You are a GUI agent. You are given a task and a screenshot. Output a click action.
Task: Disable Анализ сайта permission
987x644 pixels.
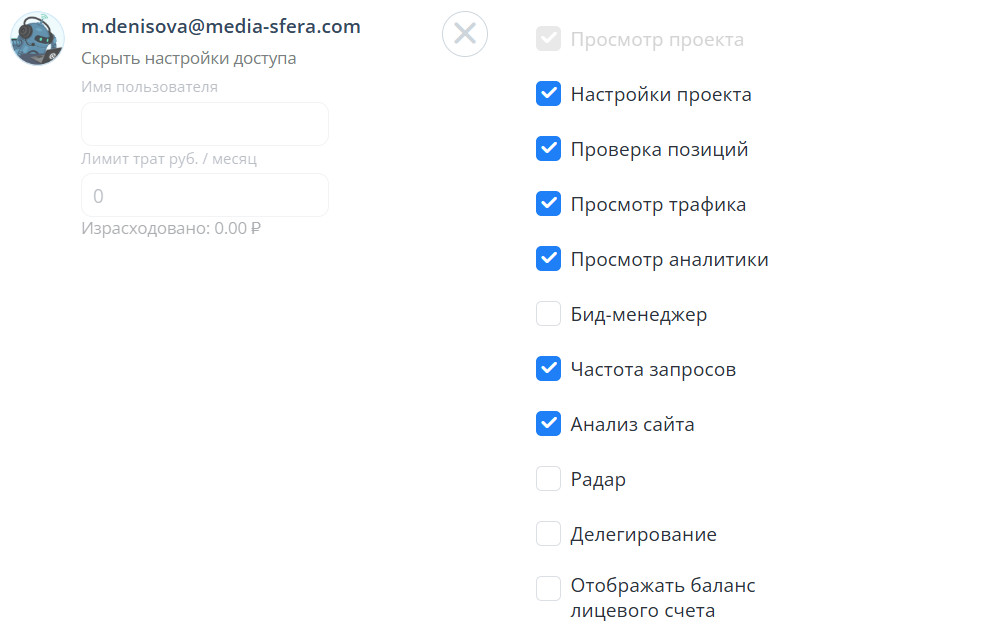coord(548,424)
